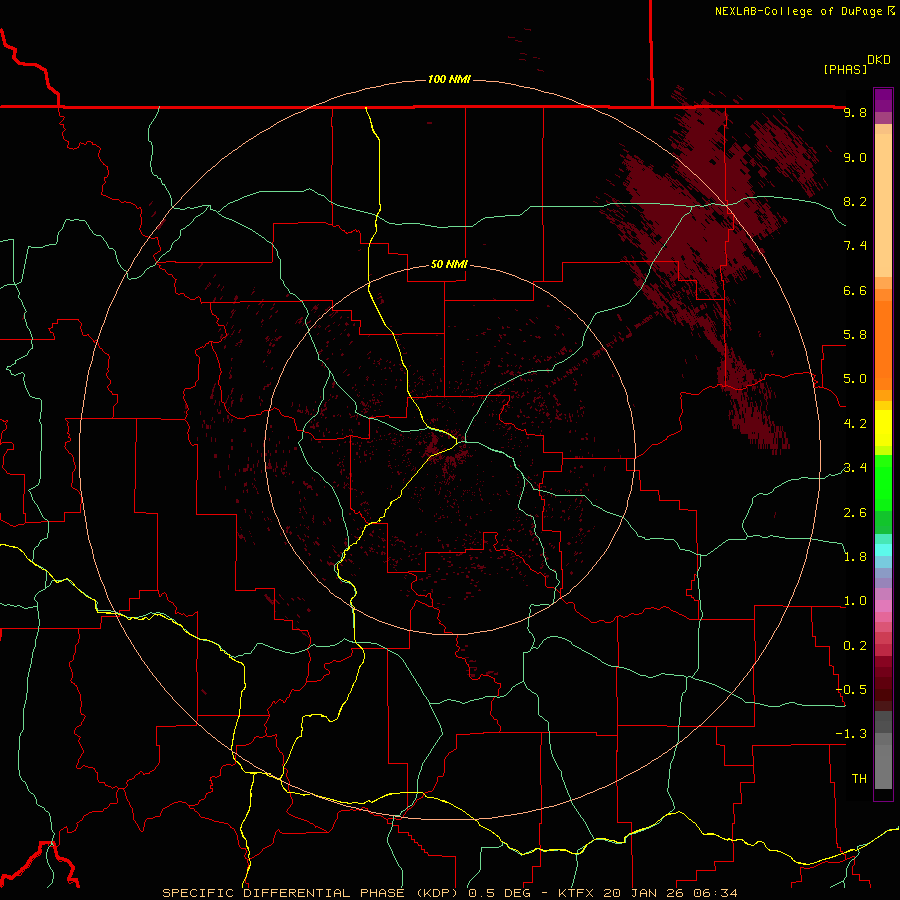
Task: Click the radar site at the ring center
Action: click(450, 449)
